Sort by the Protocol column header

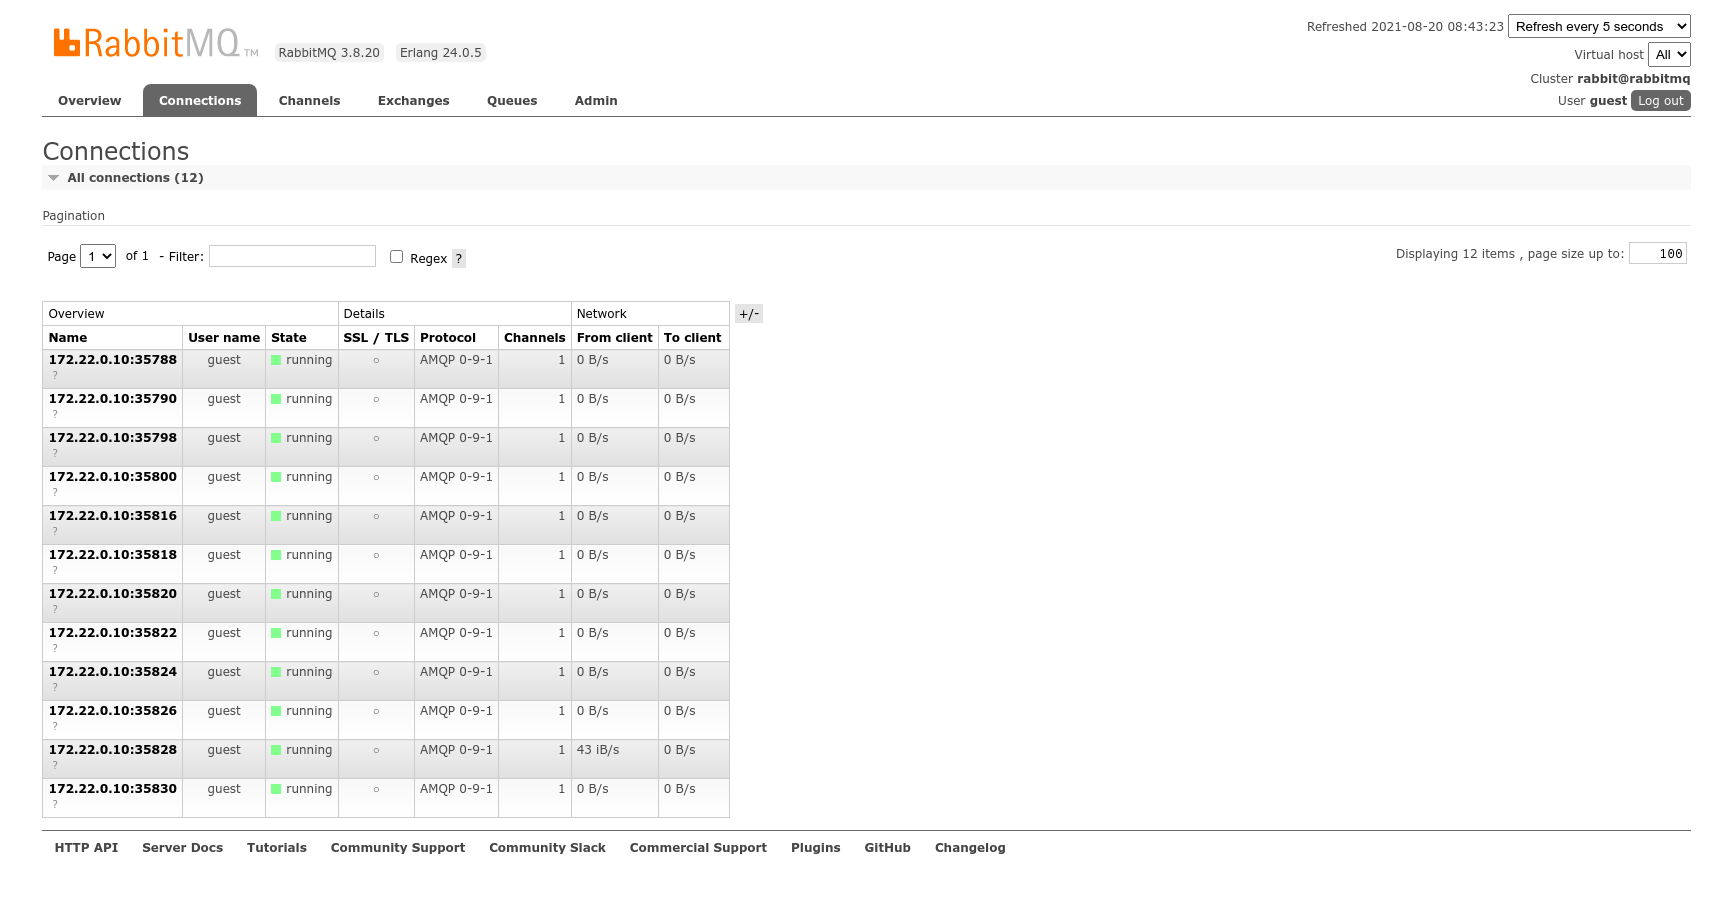448,338
